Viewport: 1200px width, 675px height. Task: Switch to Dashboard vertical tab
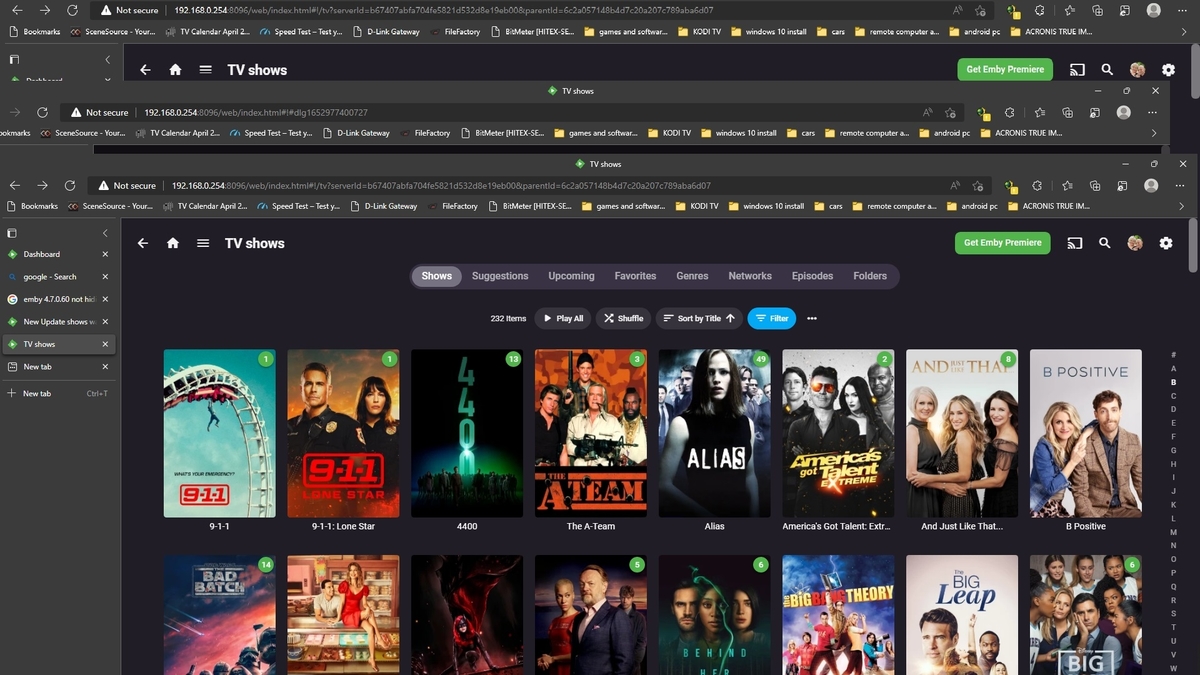58,254
